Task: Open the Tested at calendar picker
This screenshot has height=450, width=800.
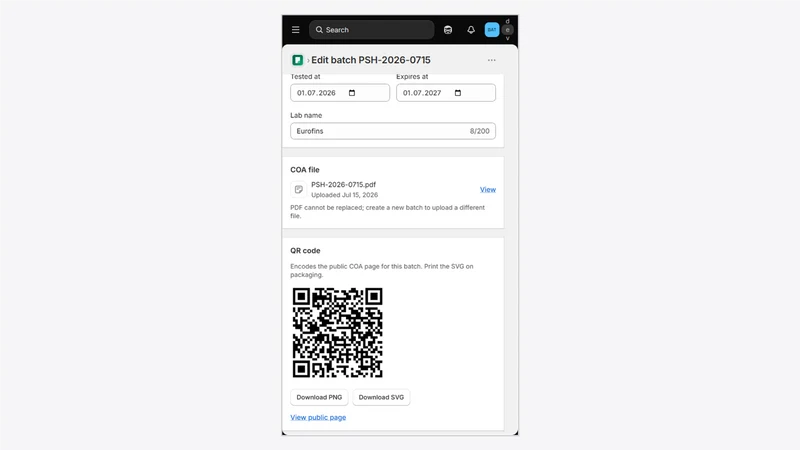Action: 352,93
